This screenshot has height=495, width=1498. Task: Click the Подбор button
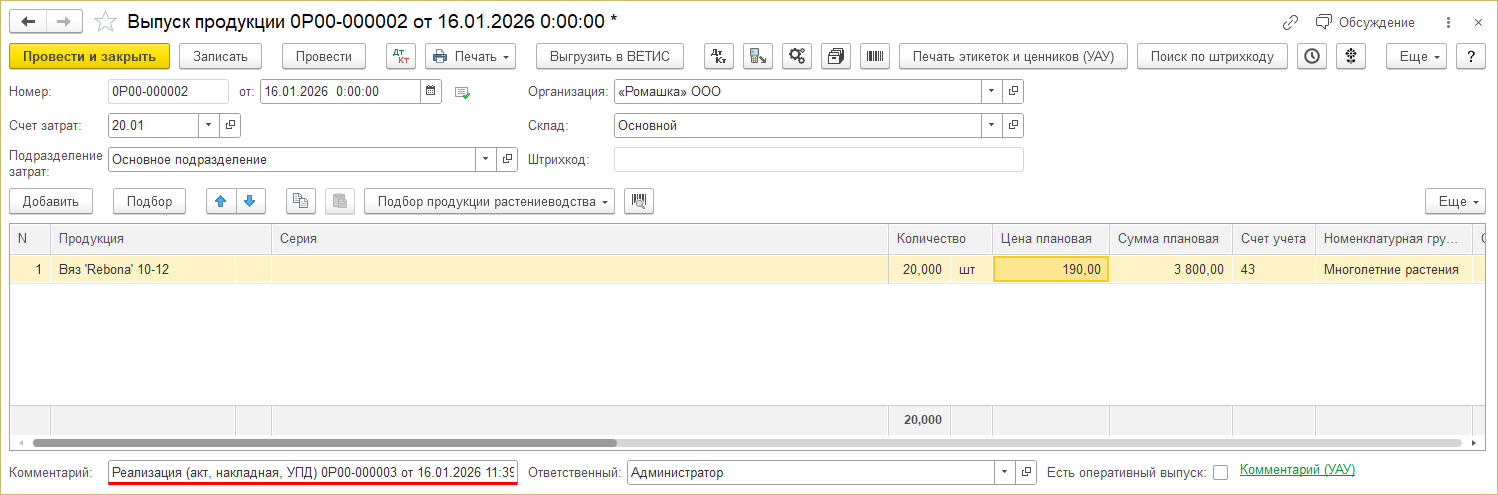coord(150,201)
